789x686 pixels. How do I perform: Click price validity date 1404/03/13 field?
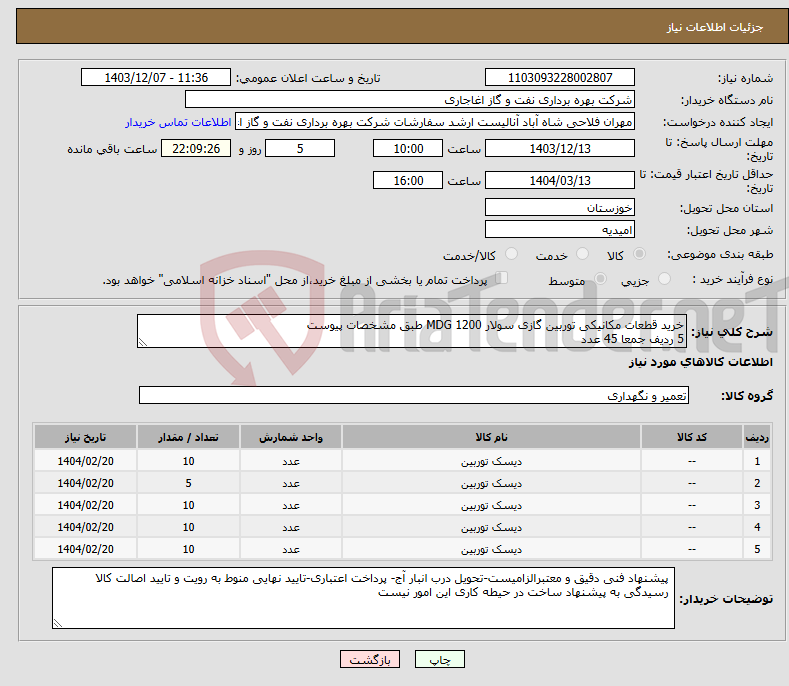560,180
